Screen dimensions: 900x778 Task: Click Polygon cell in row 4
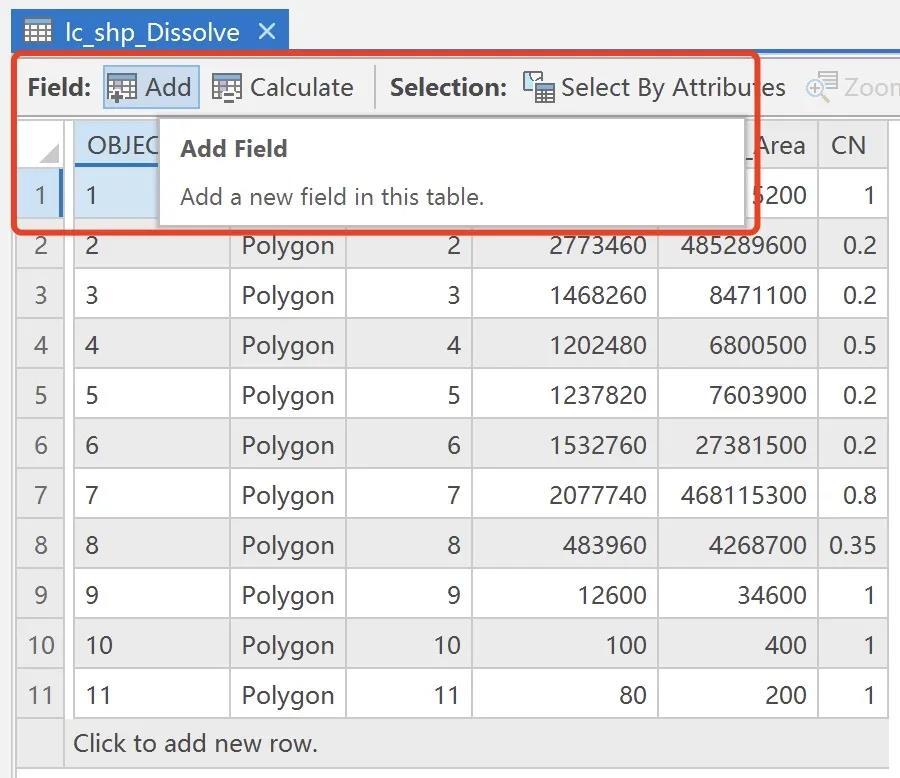[288, 345]
